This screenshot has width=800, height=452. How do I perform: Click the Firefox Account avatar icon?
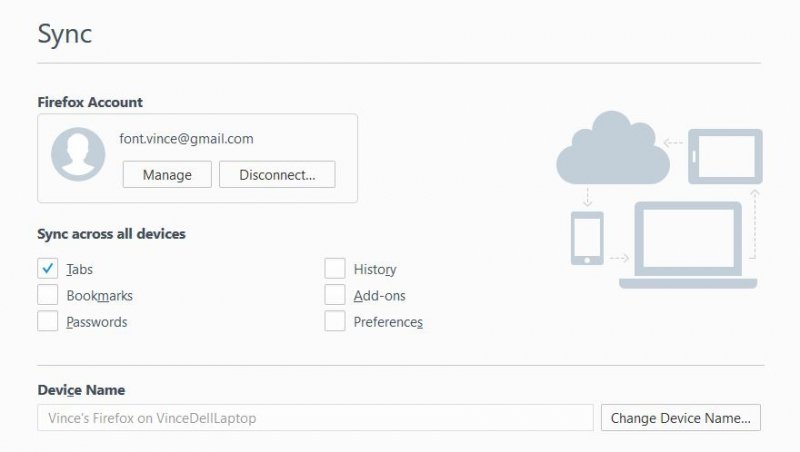[x=78, y=154]
